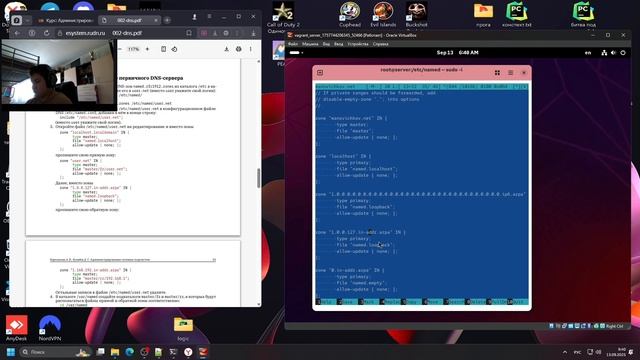
Task: Click the 117% PDF zoom field
Action: [x=133, y=49]
